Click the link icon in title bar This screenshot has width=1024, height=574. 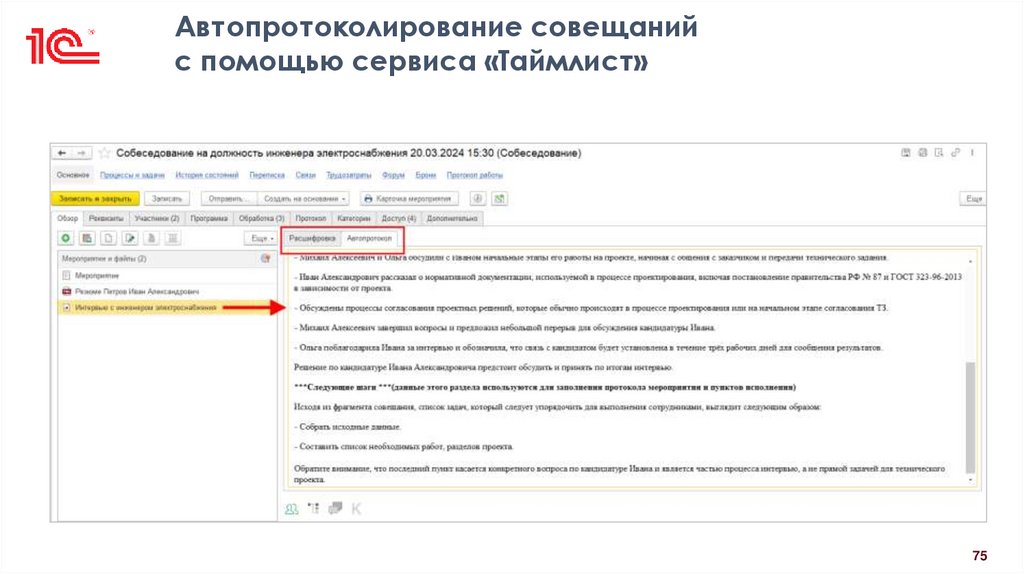(x=955, y=153)
